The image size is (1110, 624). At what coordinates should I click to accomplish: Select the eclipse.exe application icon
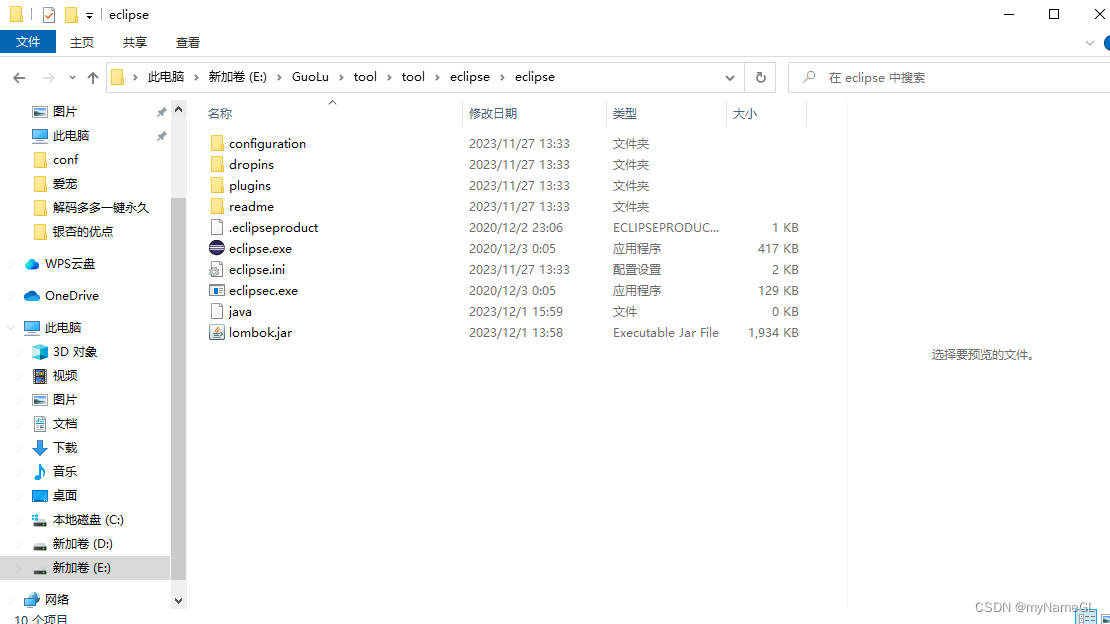click(x=217, y=248)
